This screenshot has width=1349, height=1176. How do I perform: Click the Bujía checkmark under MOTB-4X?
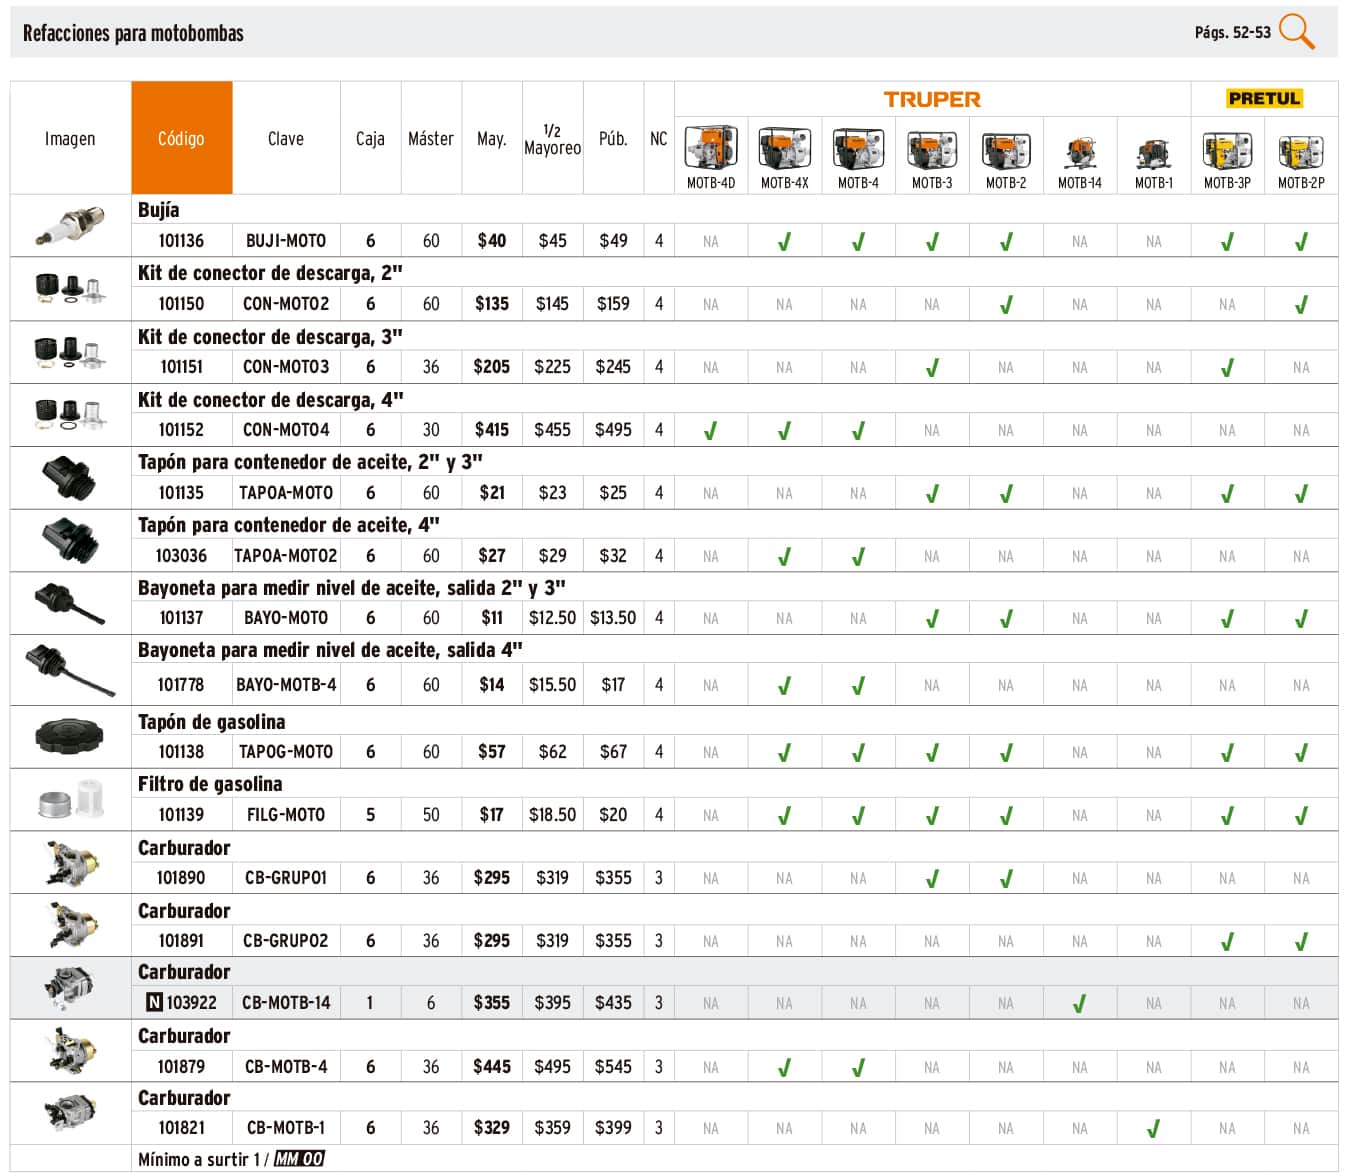click(785, 241)
